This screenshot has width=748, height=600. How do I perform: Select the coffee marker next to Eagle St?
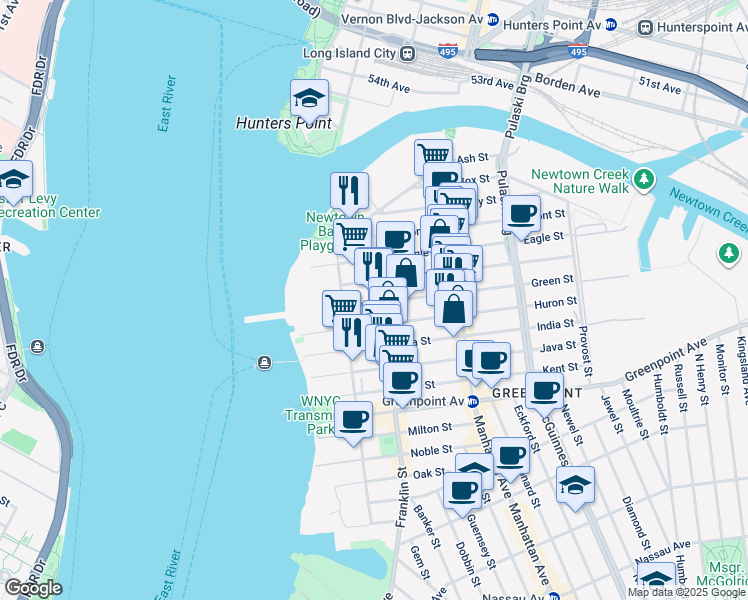(x=521, y=214)
